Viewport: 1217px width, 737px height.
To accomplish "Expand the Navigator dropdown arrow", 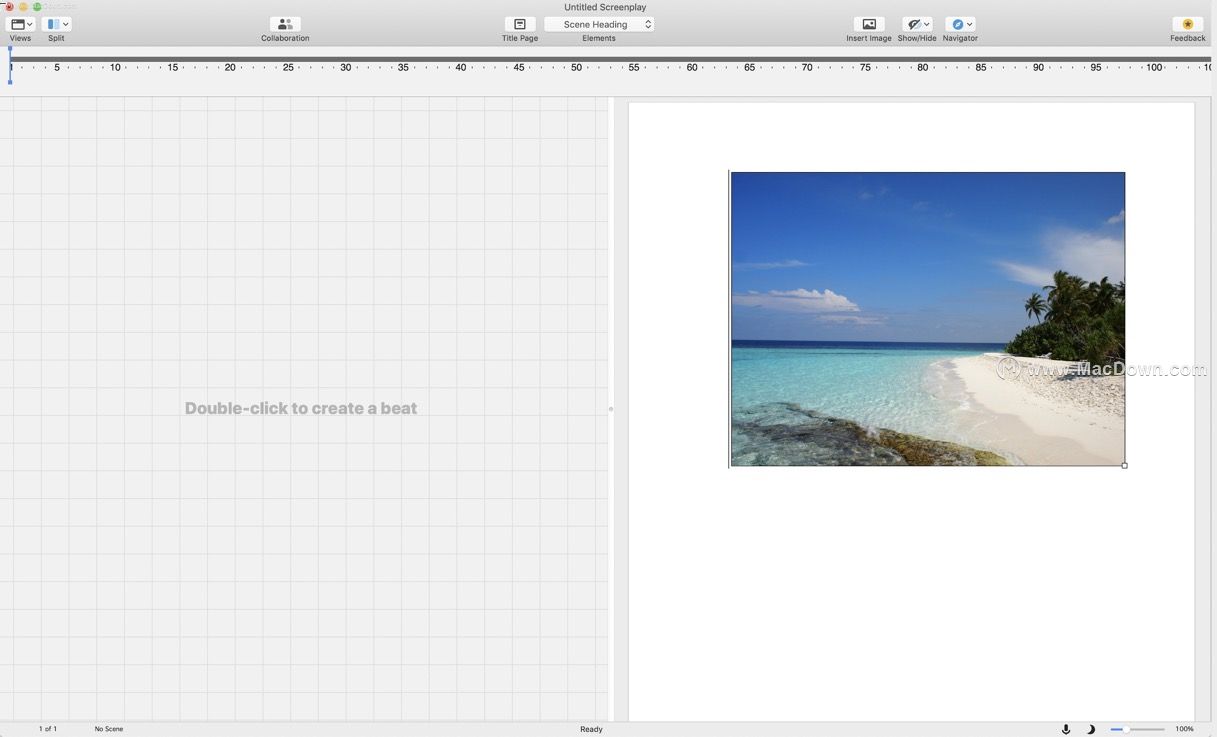I will [x=969, y=24].
